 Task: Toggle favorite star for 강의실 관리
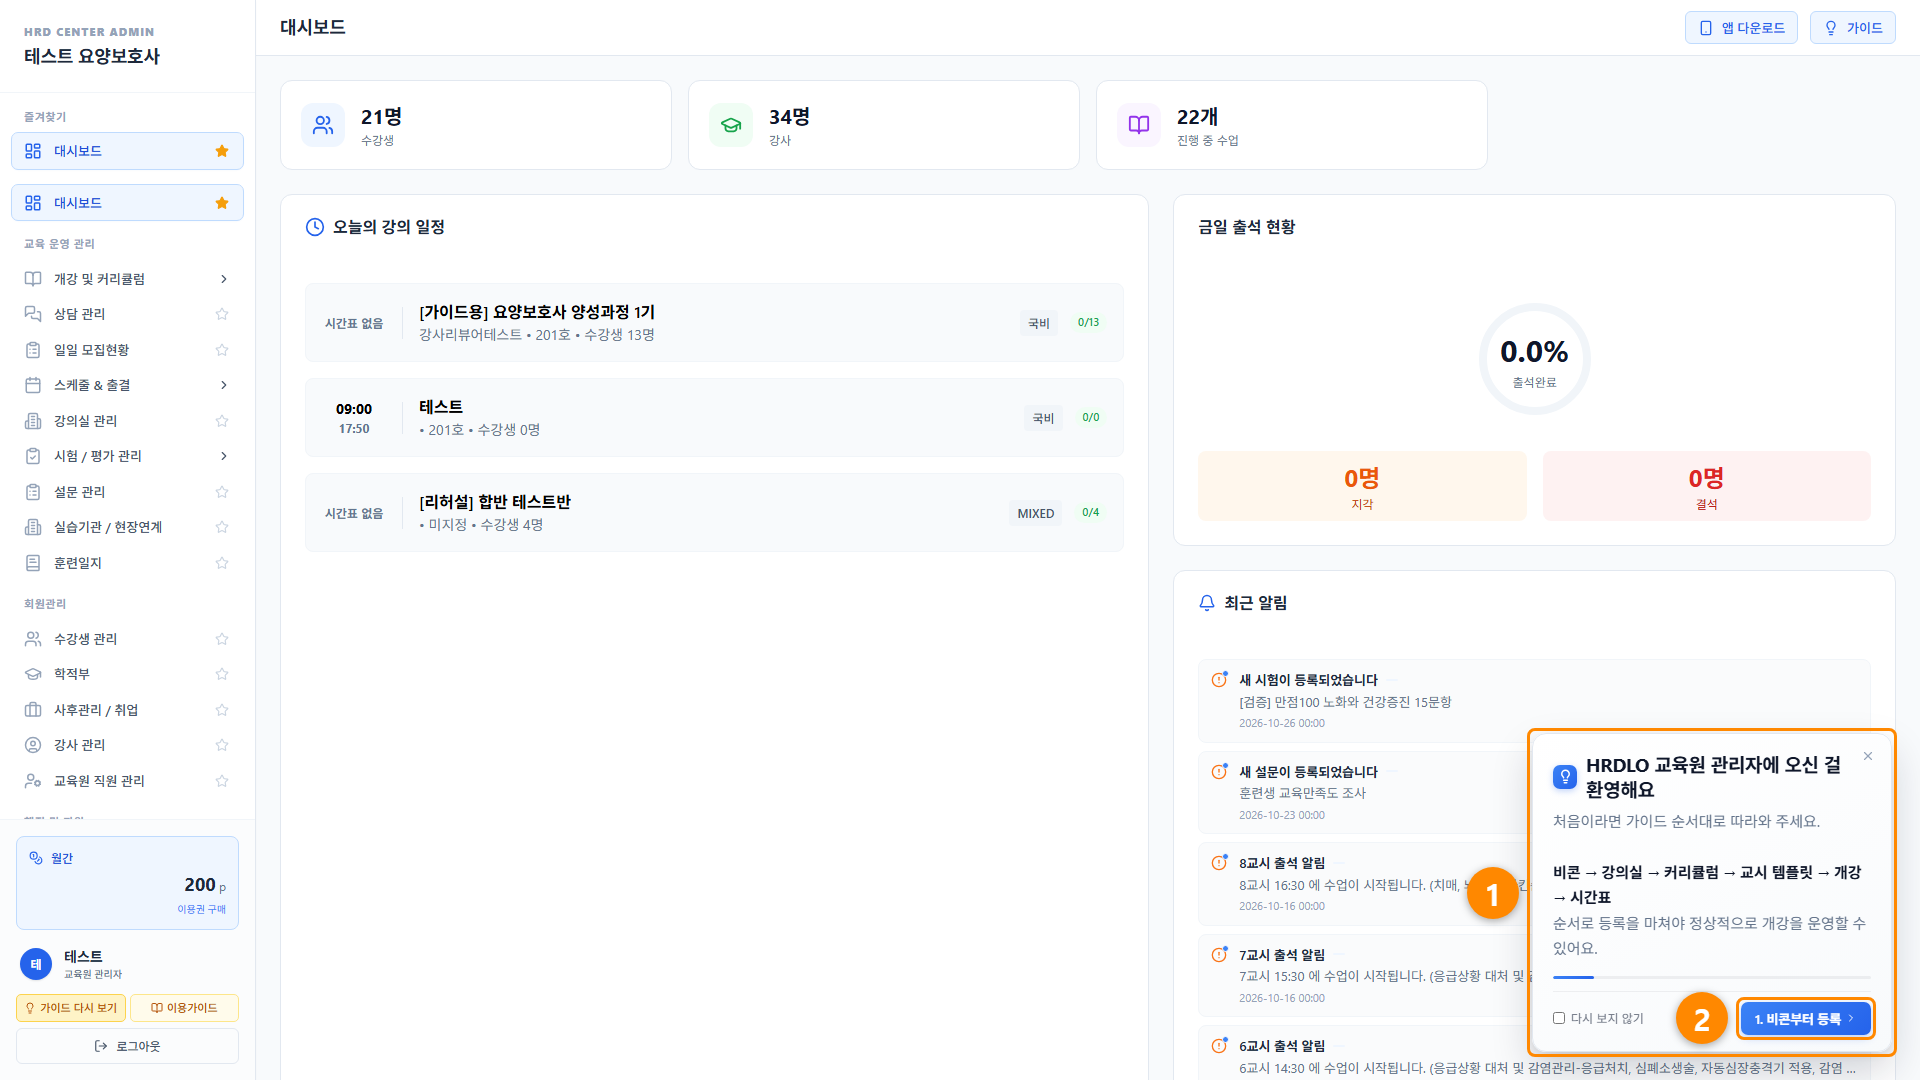coord(222,421)
